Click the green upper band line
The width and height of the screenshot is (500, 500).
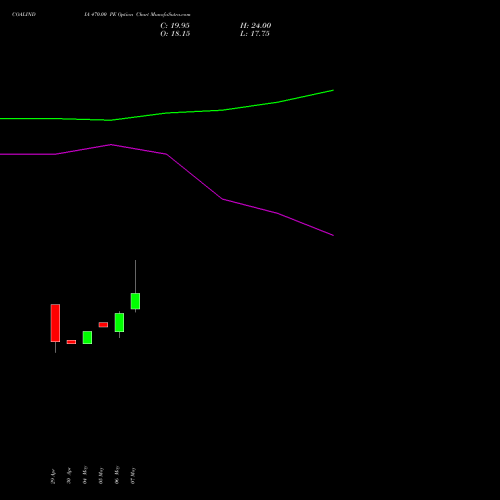coord(167,113)
